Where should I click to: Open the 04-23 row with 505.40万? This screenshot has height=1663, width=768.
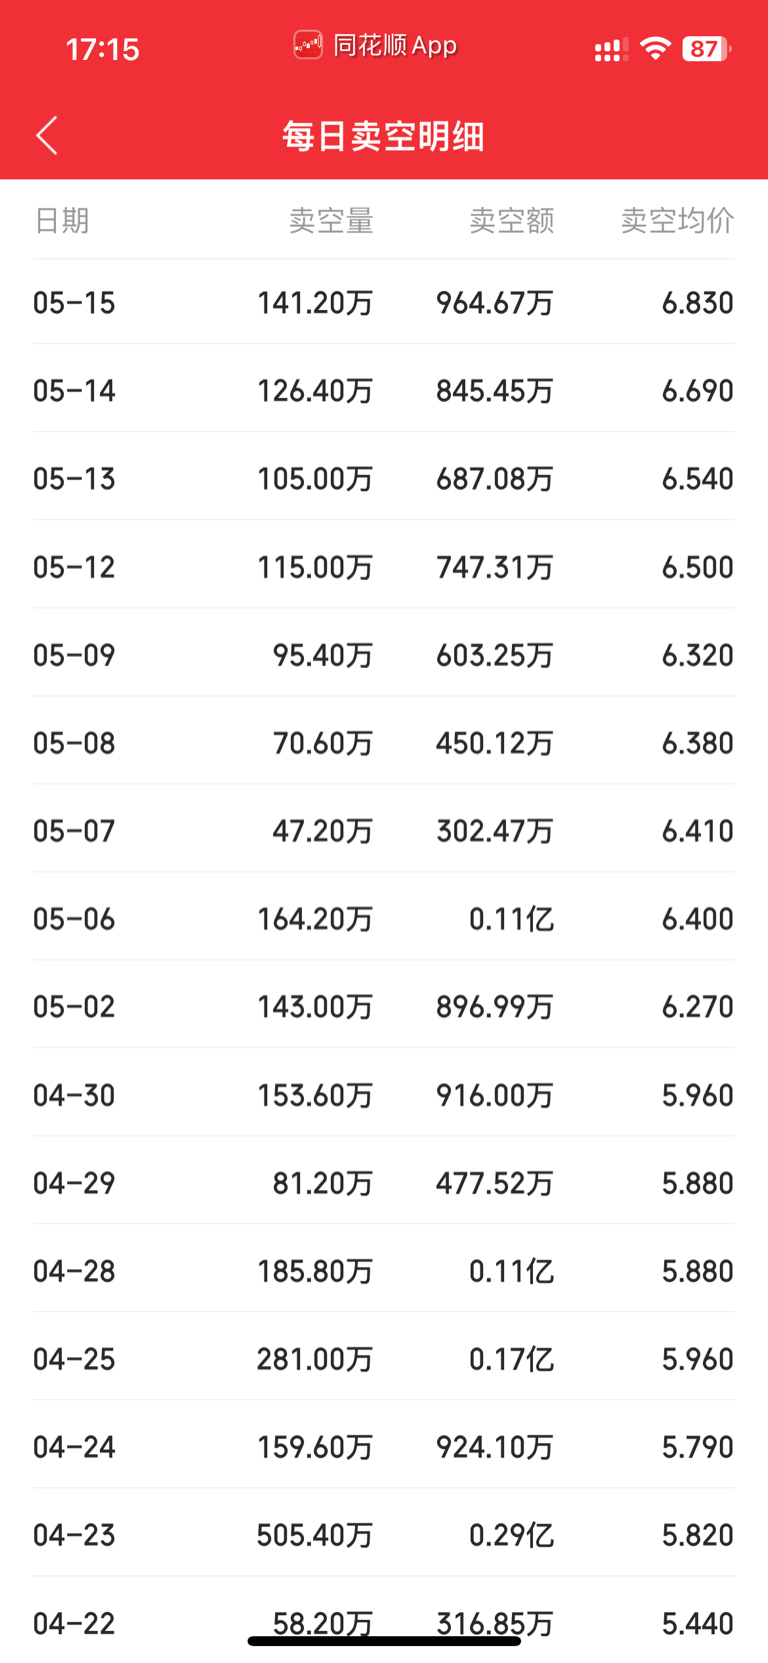pyautogui.click(x=384, y=1534)
